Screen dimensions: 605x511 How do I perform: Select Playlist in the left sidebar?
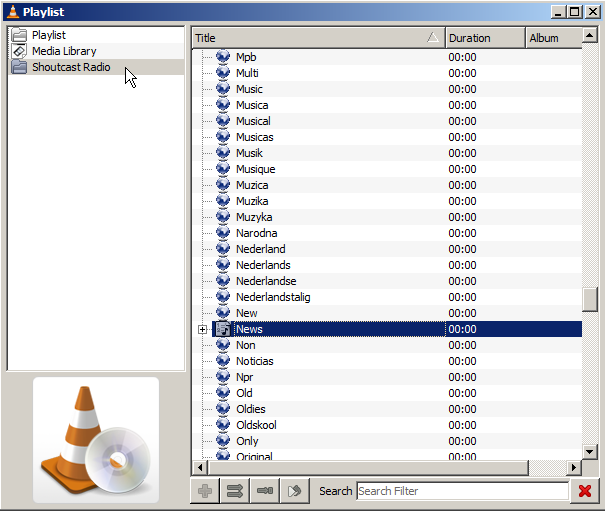pyautogui.click(x=48, y=35)
